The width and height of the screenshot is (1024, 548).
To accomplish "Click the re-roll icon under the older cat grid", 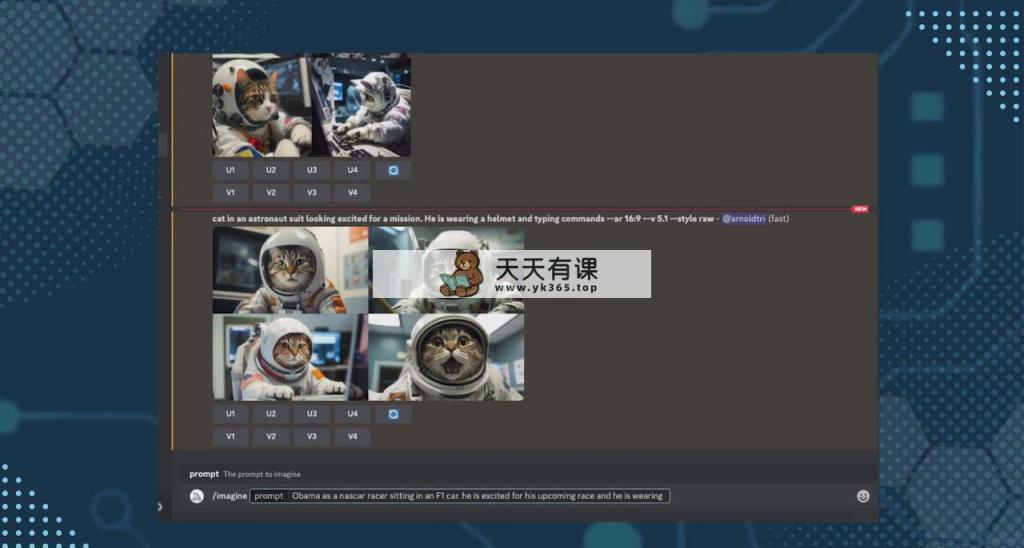I will (x=393, y=170).
